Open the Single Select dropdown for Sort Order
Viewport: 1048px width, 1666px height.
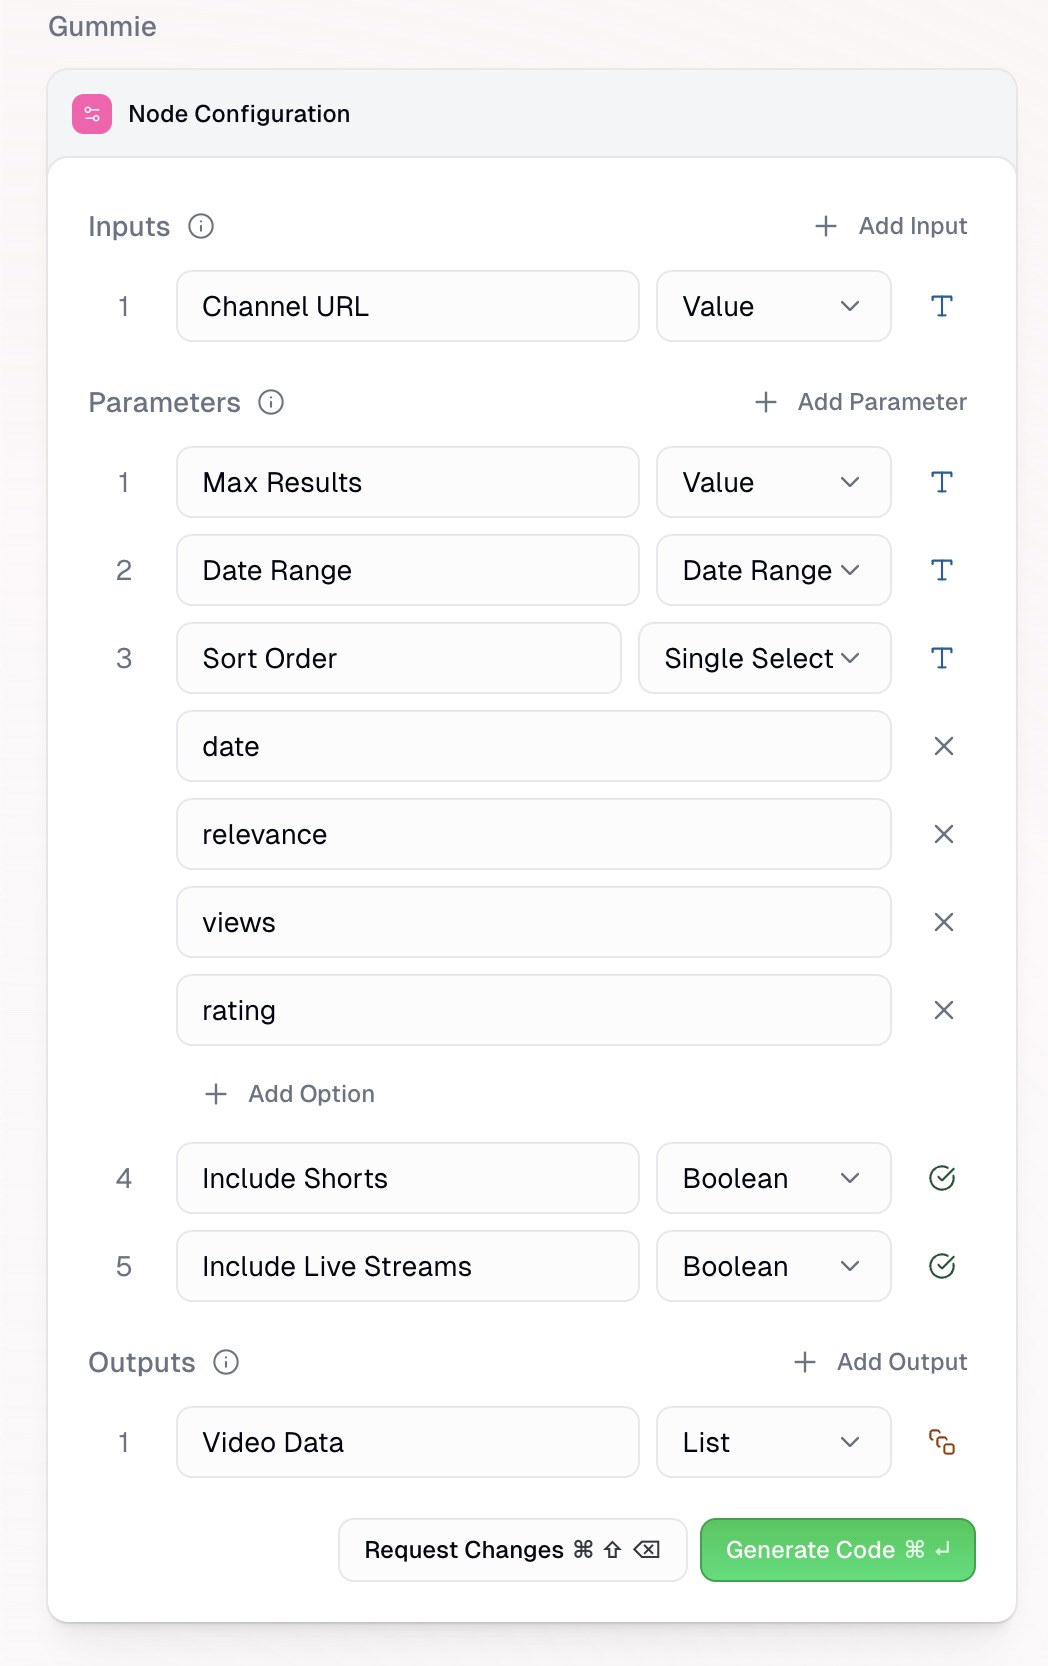pos(764,658)
